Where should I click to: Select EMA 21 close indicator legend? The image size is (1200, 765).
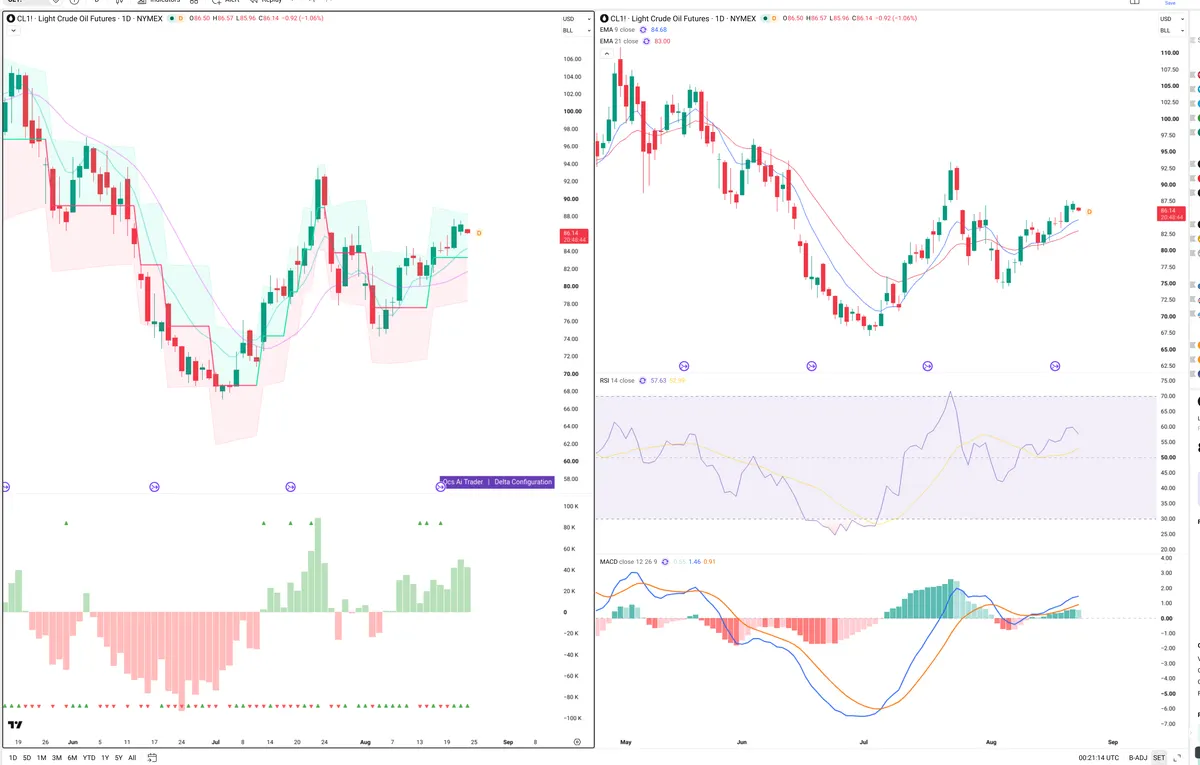pos(619,41)
